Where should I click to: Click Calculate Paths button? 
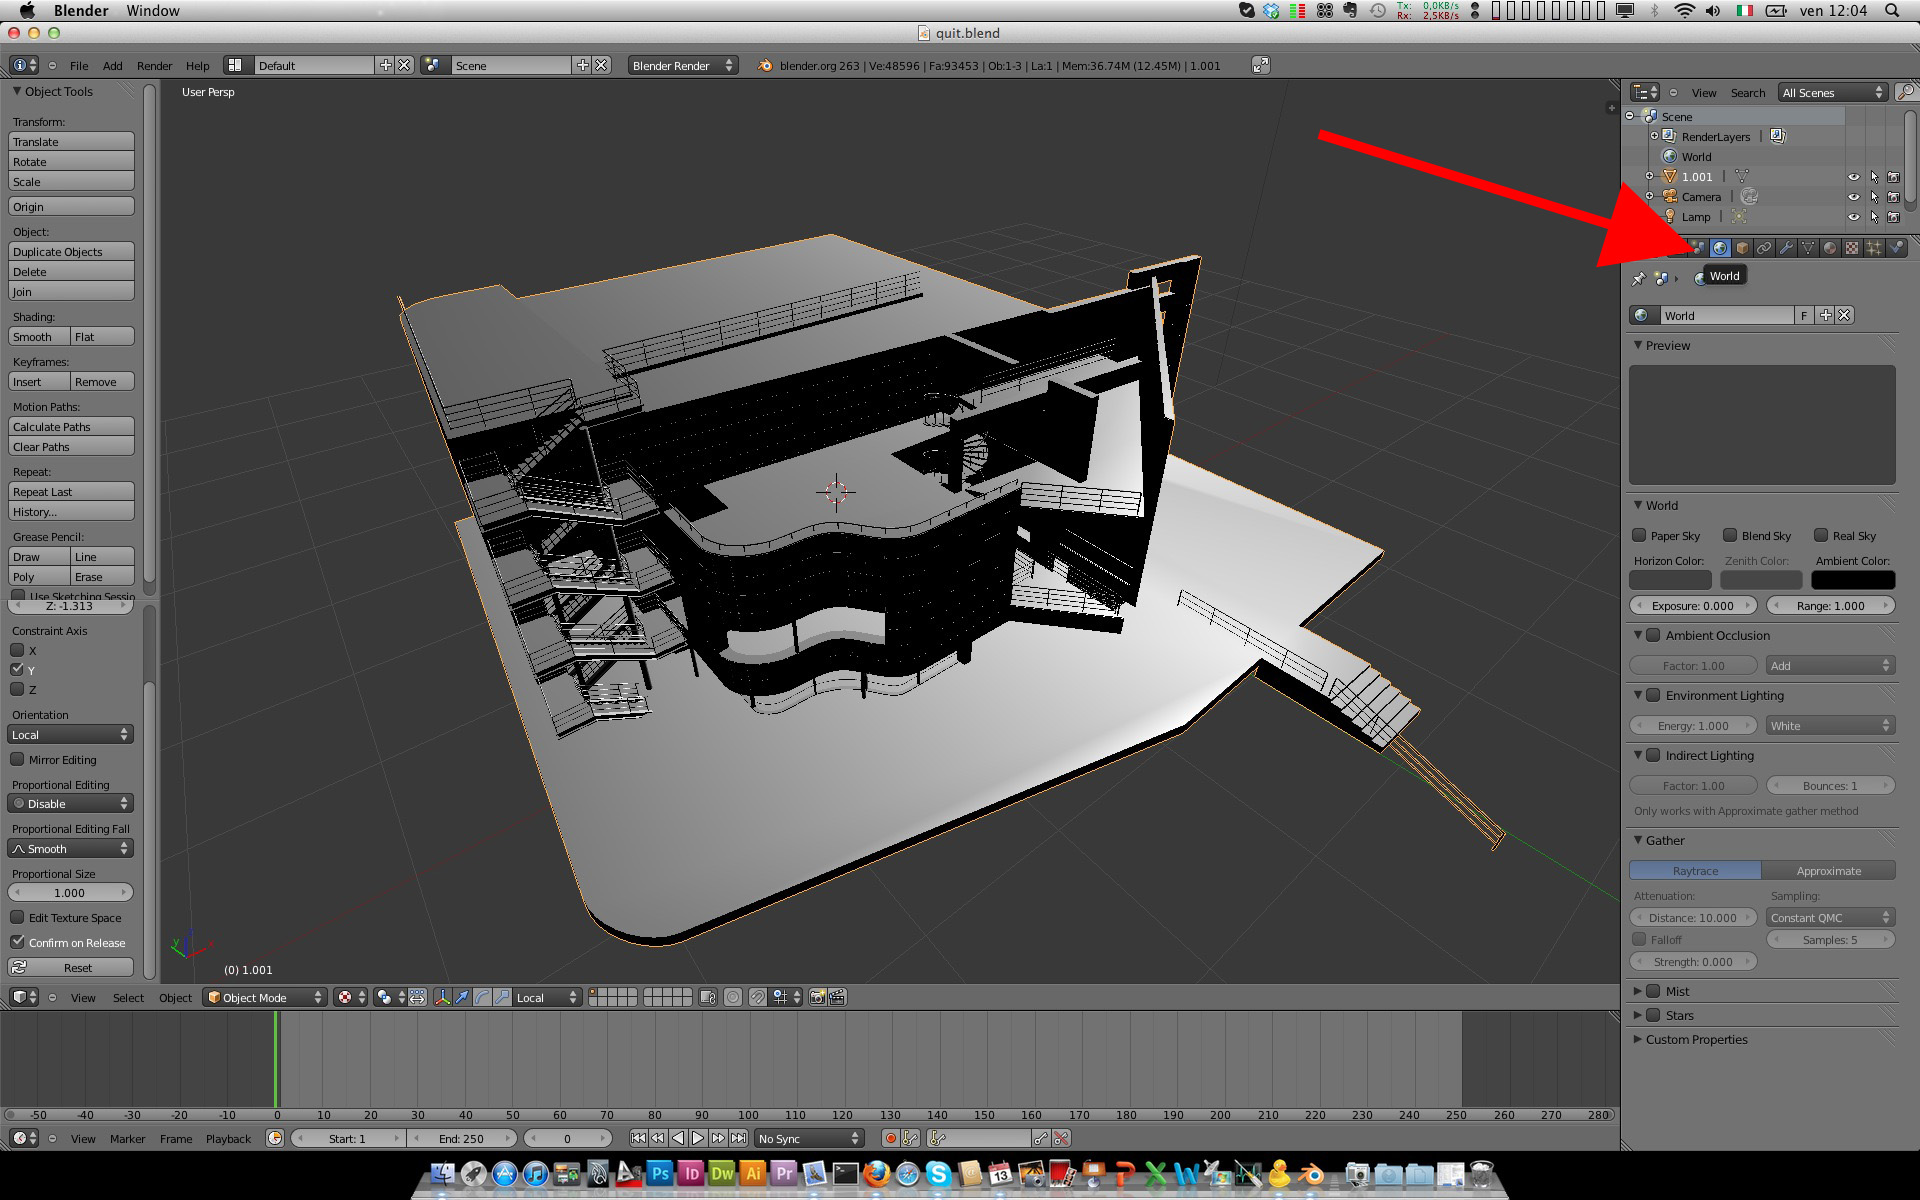71,427
